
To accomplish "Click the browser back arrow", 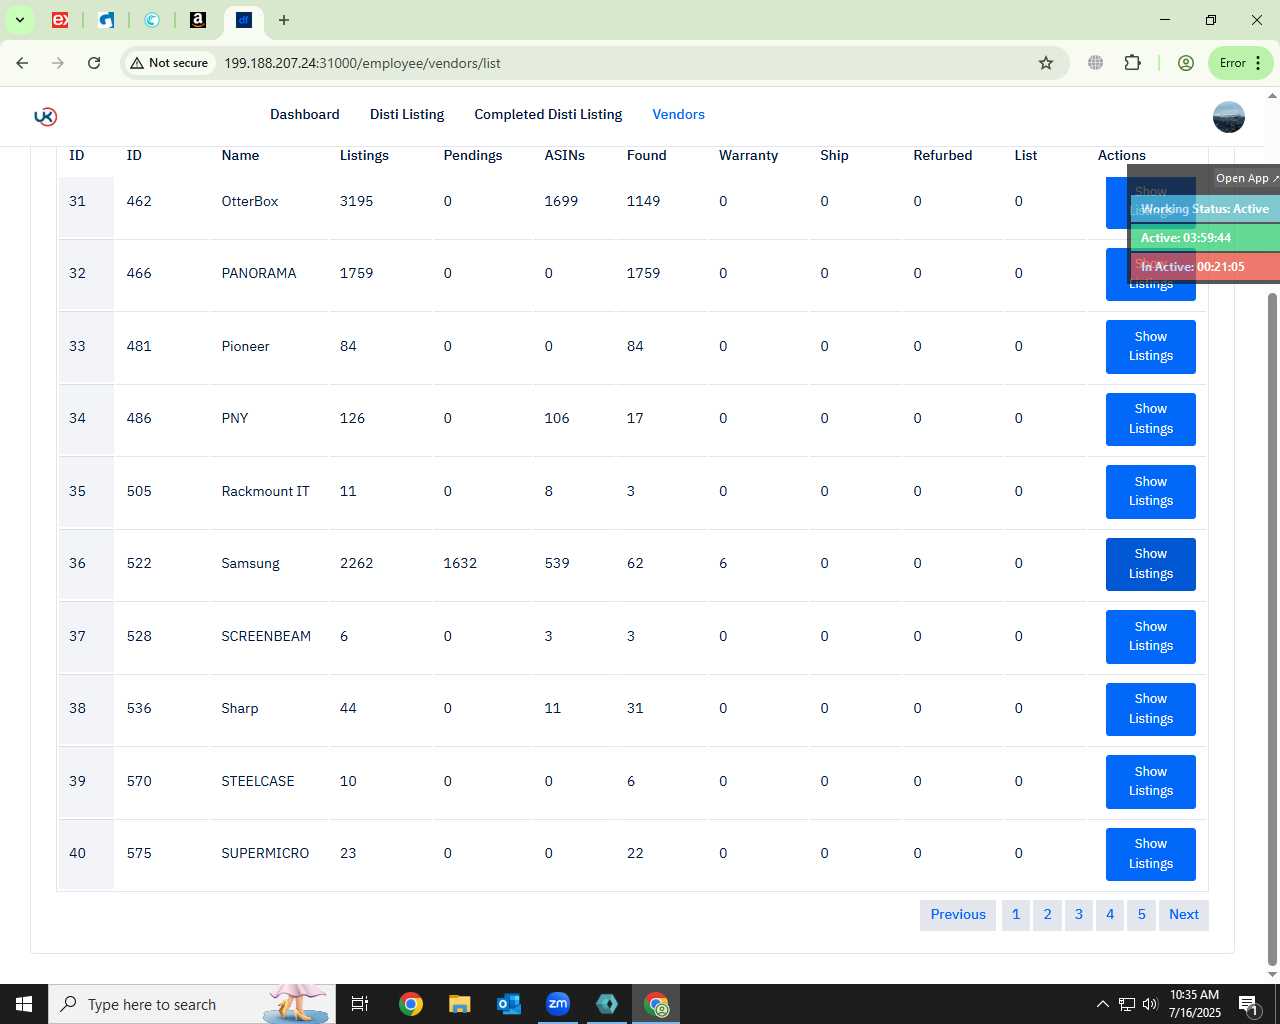I will pos(22,63).
